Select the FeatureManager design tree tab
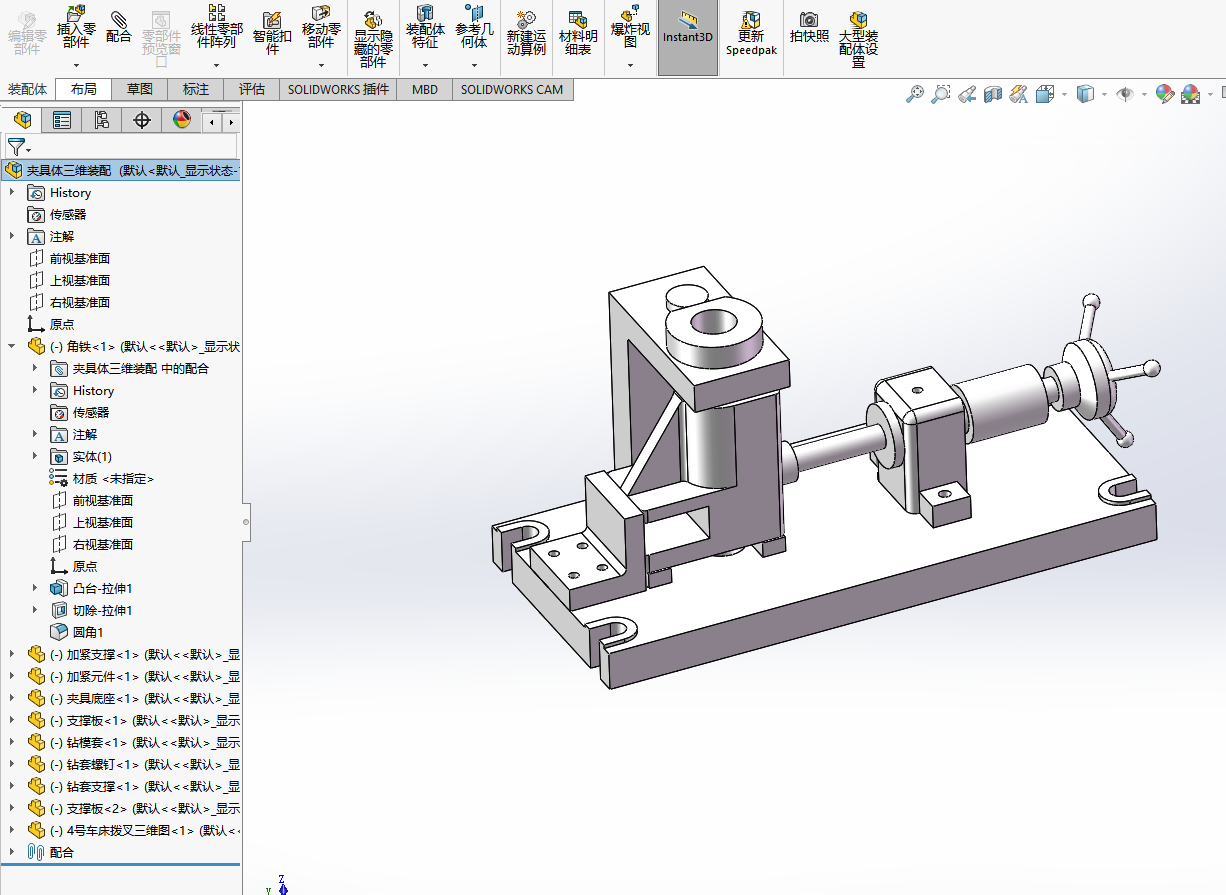Viewport: 1226px width, 895px height. click(x=22, y=121)
